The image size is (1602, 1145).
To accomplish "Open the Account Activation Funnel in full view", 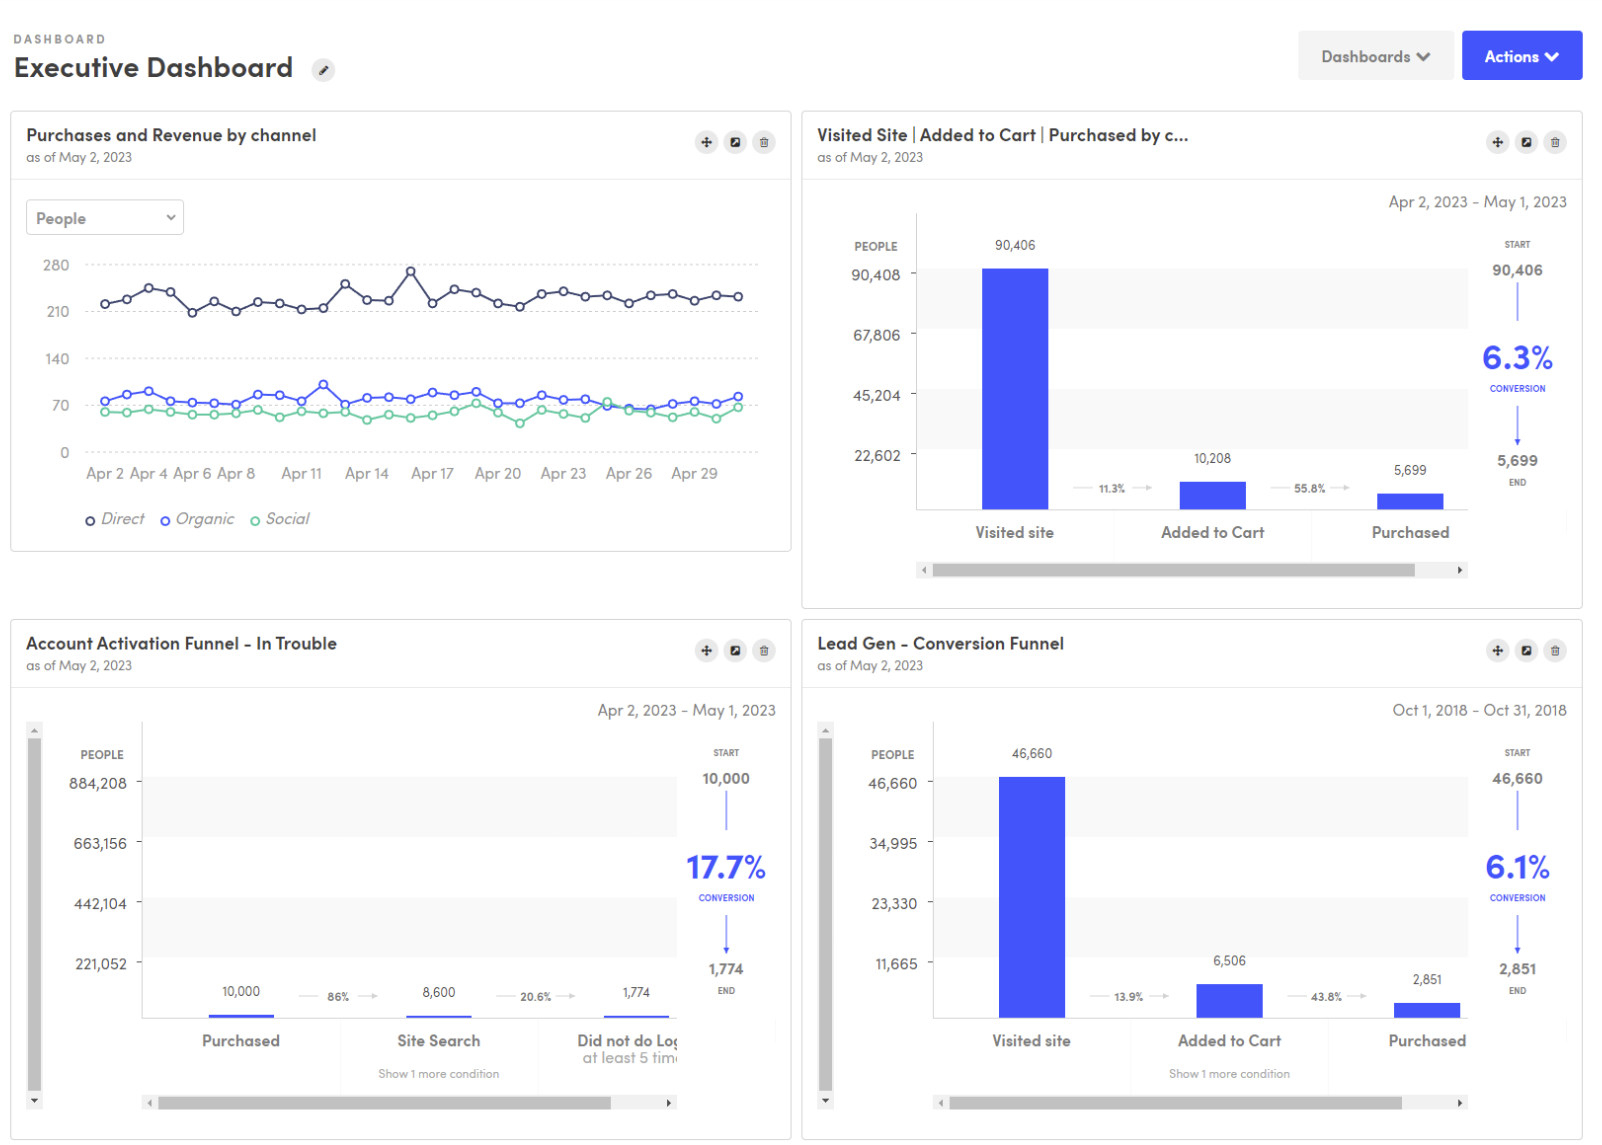I will coord(735,650).
